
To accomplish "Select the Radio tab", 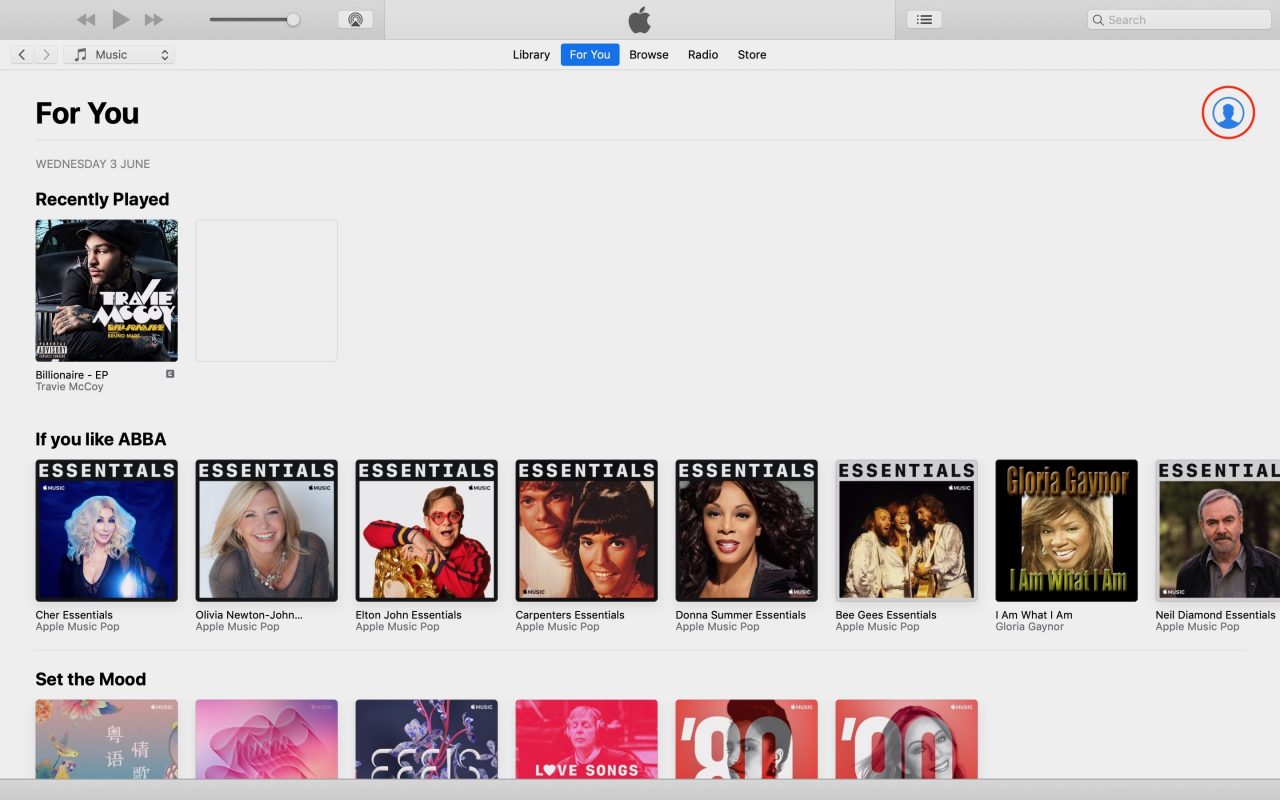I will 702,54.
